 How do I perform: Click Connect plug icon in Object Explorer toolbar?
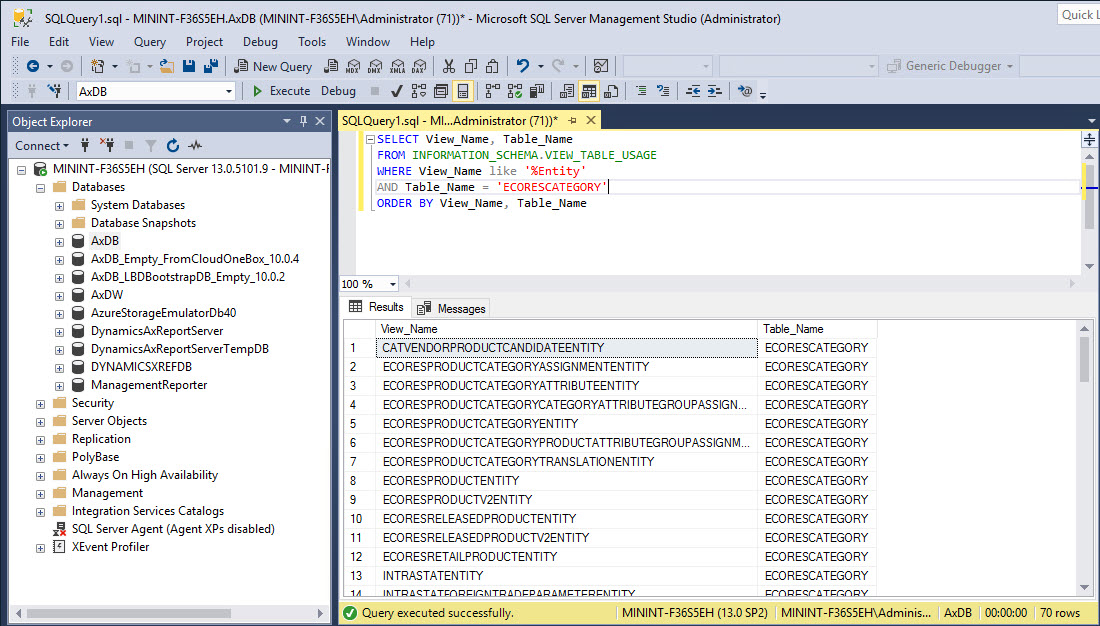(85, 146)
